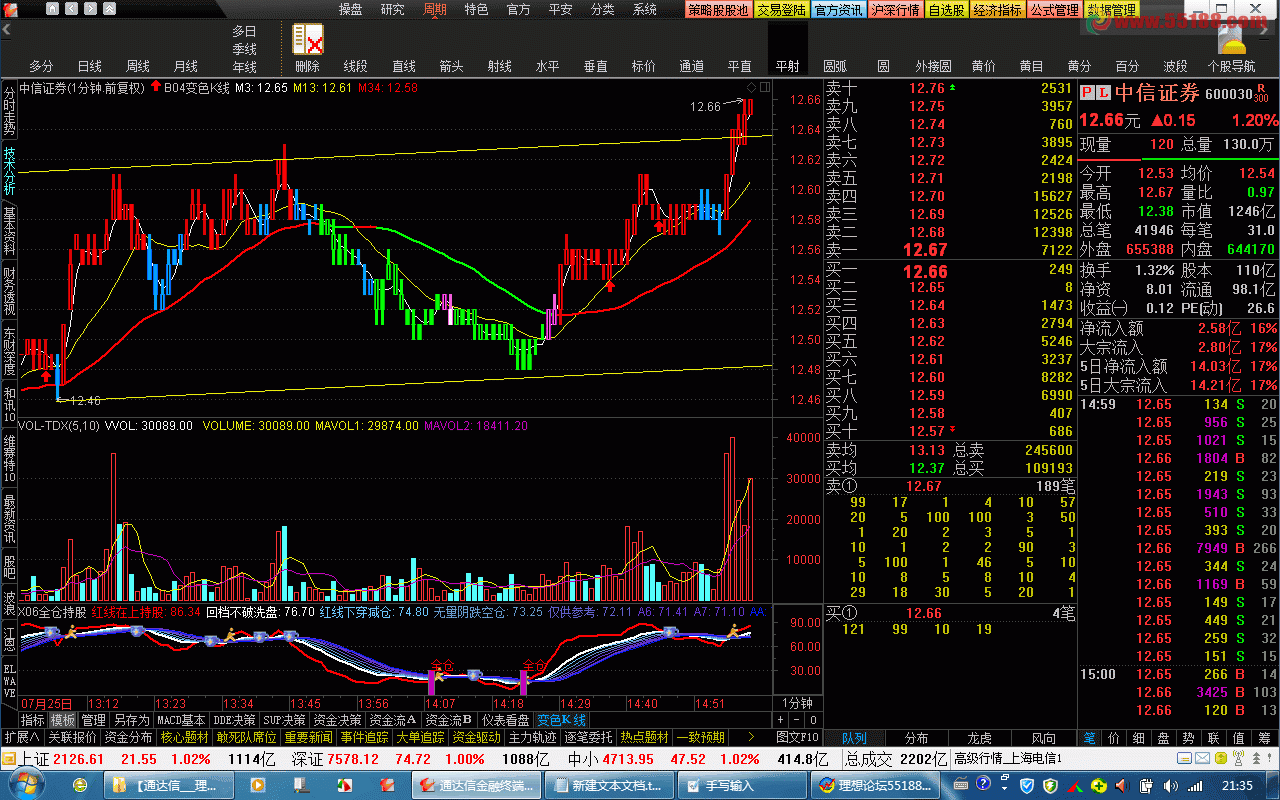Screen dimensions: 1280x800
Task: Click the 策略股股池 button
Action: (x=718, y=10)
